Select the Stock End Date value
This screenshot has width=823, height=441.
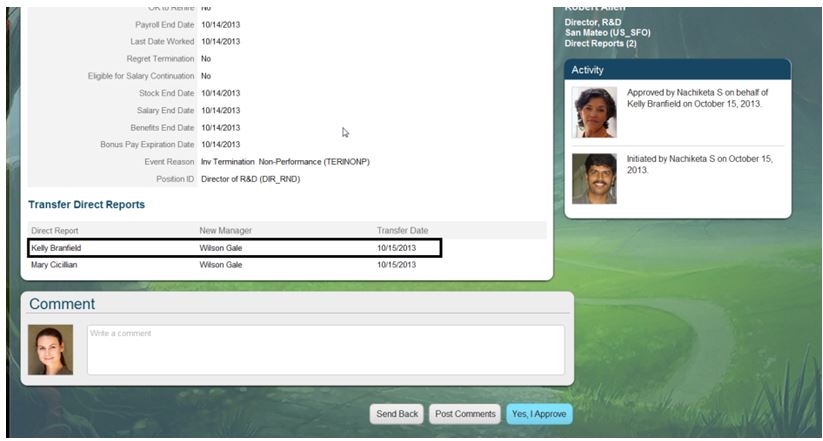pyautogui.click(x=220, y=93)
